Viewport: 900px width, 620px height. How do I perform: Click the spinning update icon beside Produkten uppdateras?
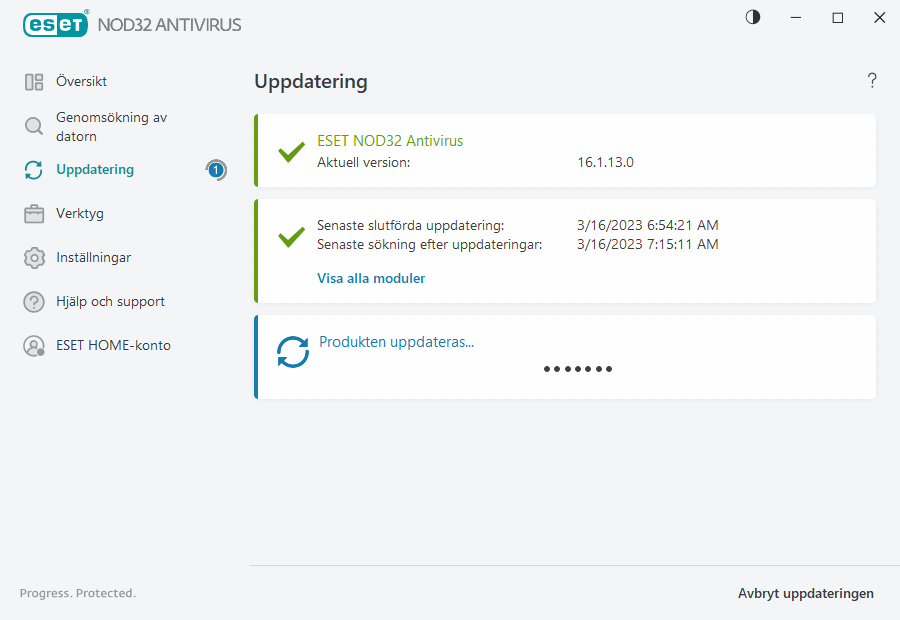coord(293,352)
